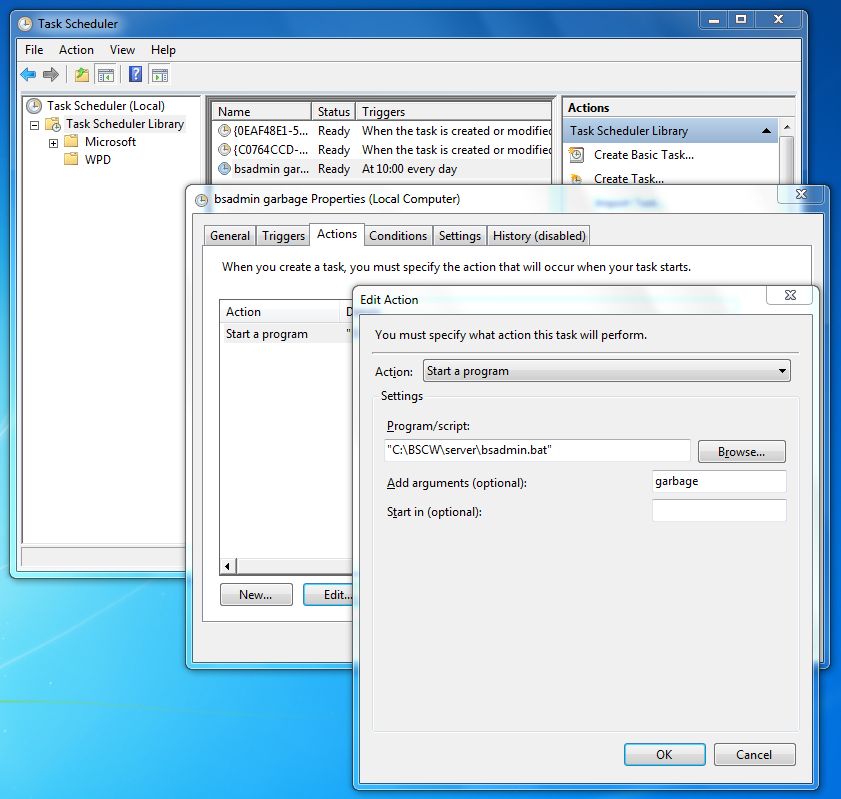Switch to the Triggers tab
The width and height of the screenshot is (841, 799).
283,236
